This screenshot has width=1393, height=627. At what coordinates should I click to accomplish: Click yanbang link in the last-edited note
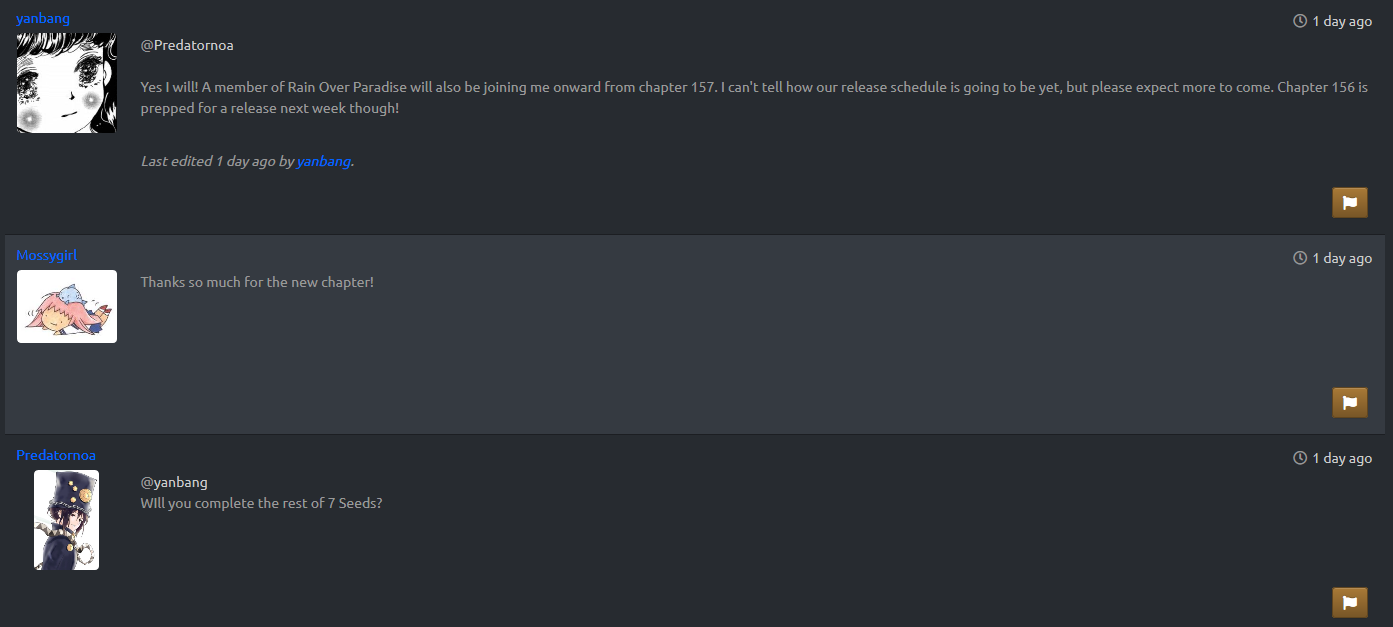pyautogui.click(x=323, y=161)
